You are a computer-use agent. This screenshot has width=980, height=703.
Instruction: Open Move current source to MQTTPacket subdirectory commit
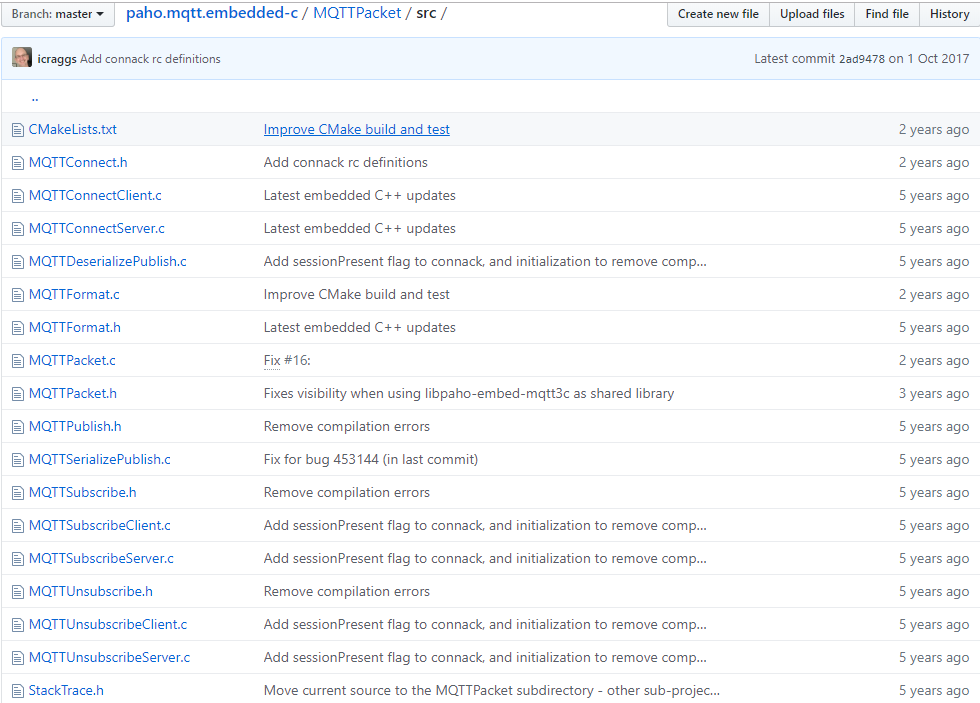point(492,691)
